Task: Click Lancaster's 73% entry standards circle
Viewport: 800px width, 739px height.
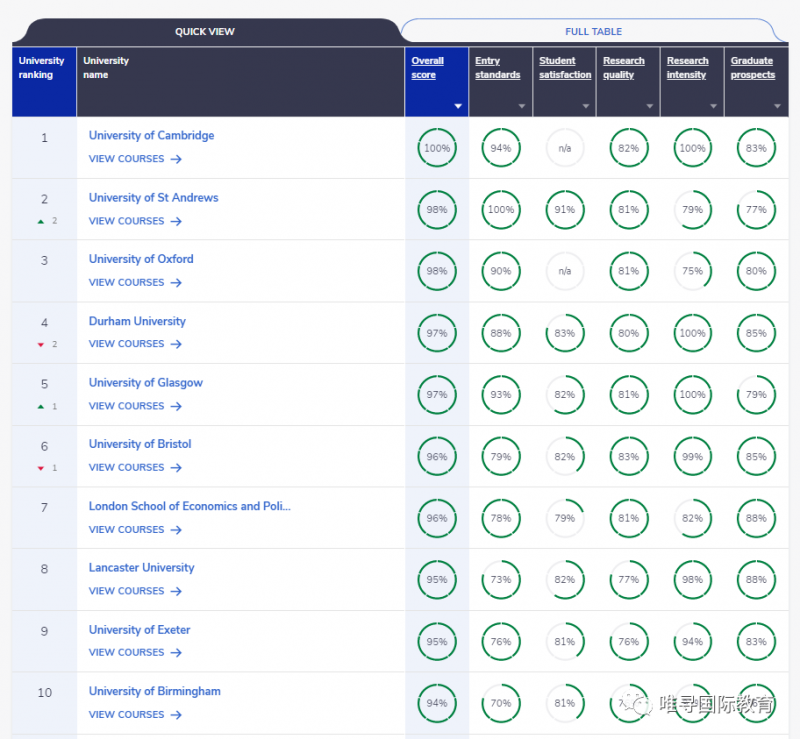Action: tap(501, 580)
